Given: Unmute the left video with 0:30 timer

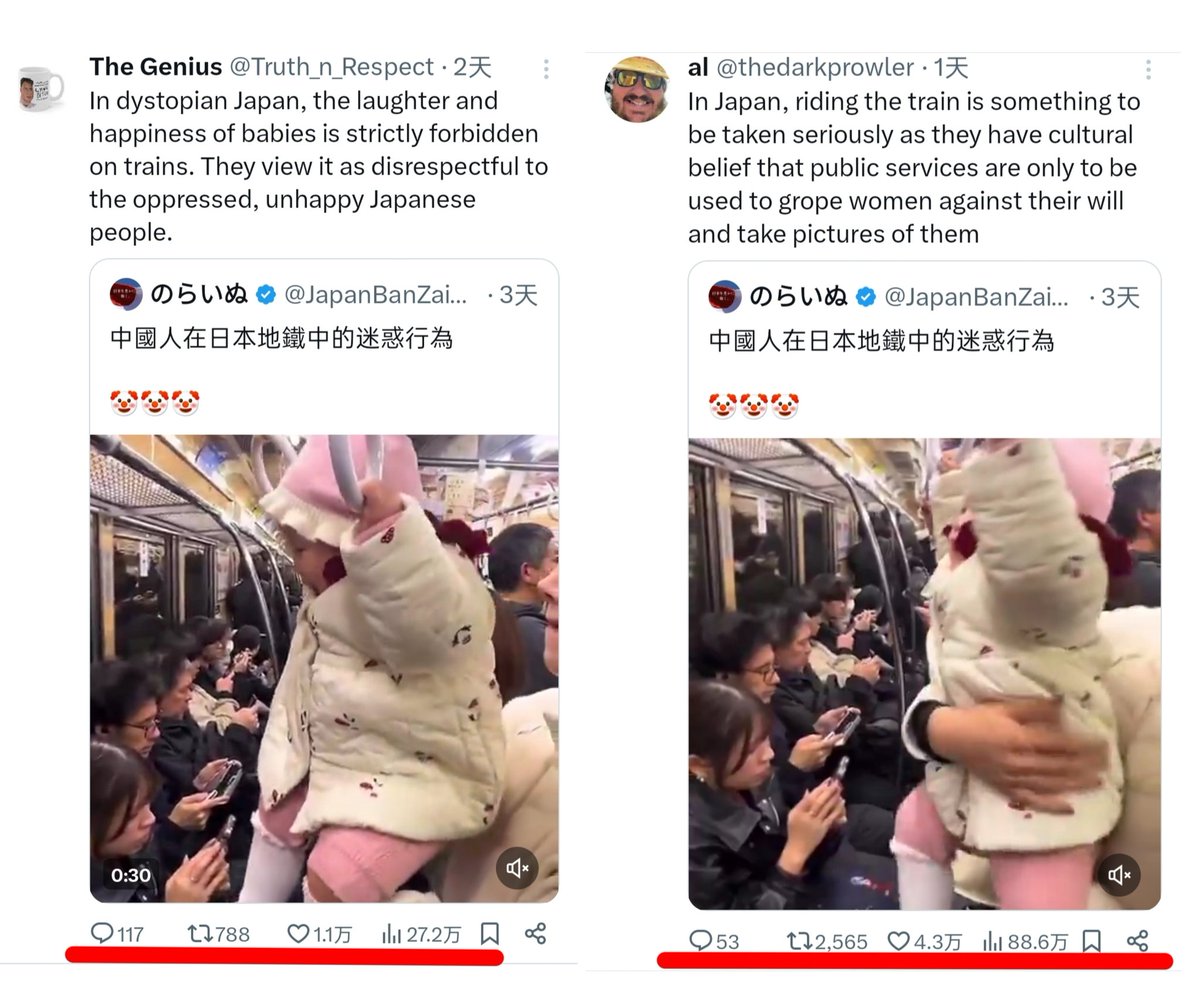Looking at the screenshot, I should tap(518, 868).
